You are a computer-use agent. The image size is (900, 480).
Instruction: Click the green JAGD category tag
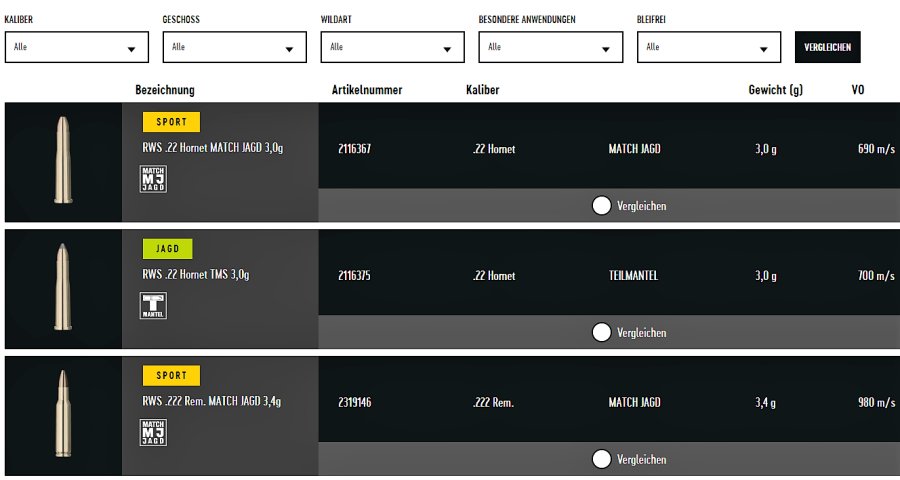click(x=168, y=249)
